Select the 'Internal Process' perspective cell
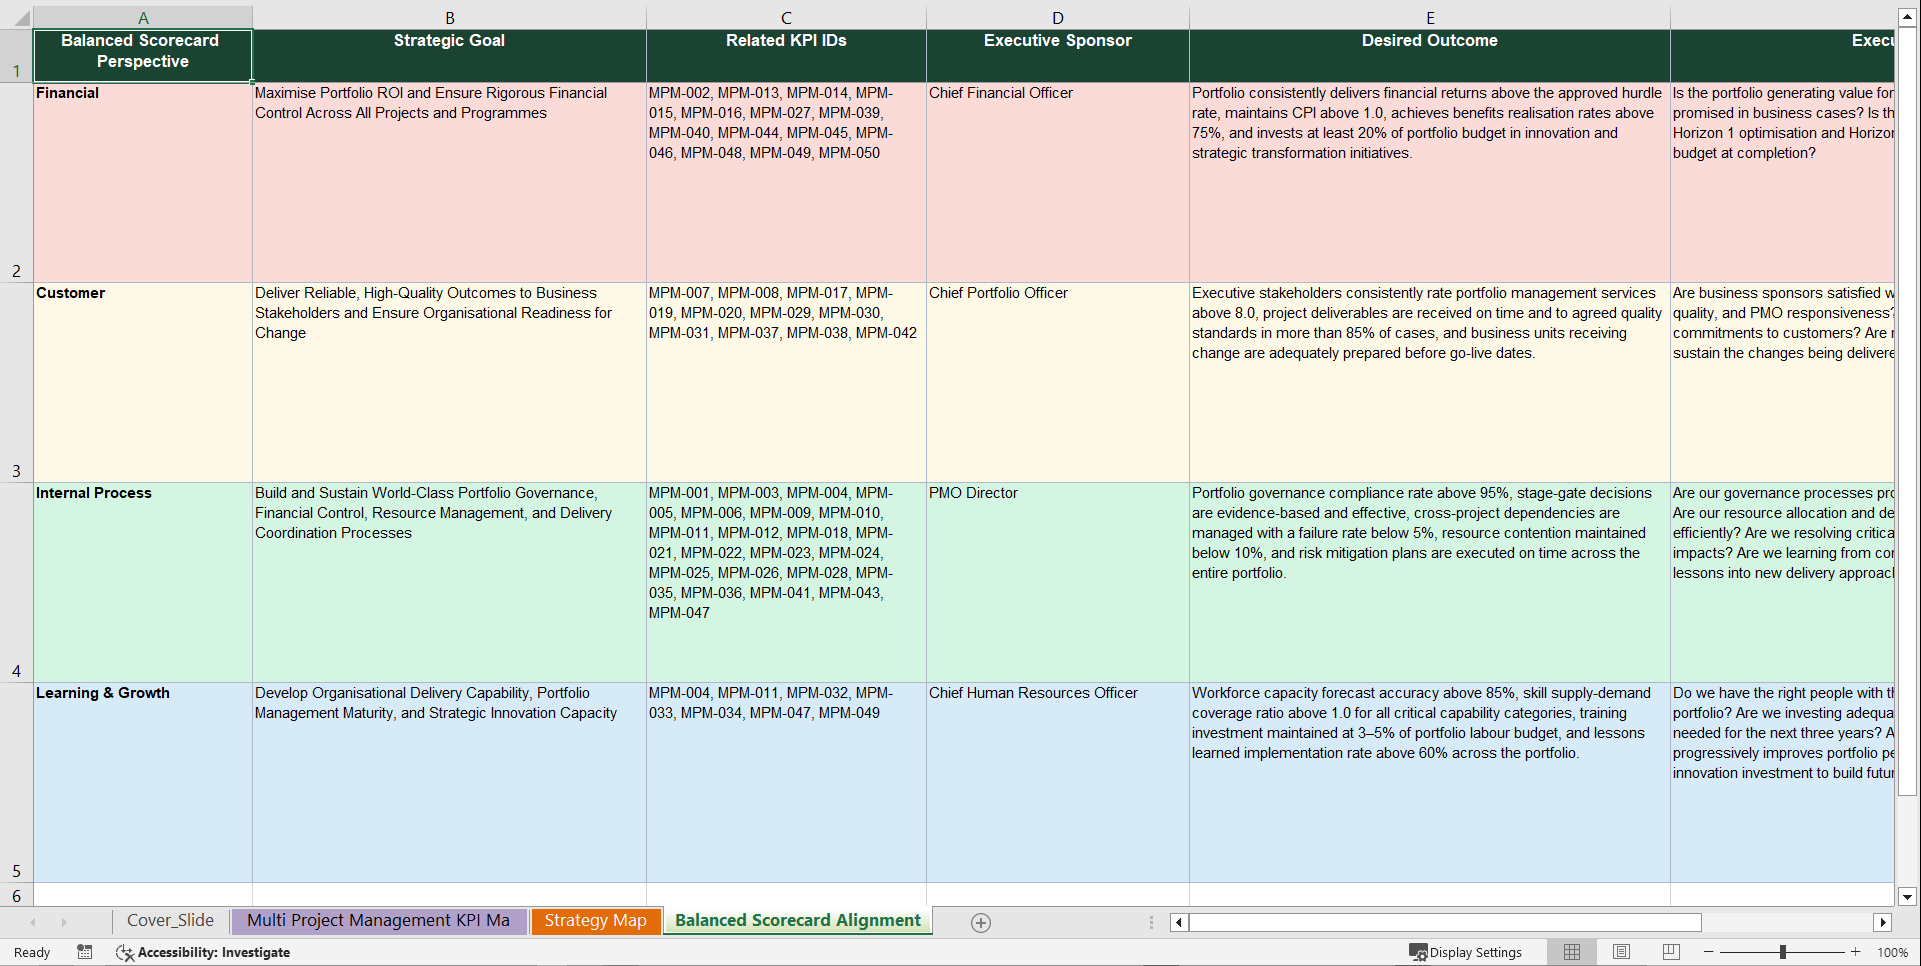 pyautogui.click(x=143, y=582)
